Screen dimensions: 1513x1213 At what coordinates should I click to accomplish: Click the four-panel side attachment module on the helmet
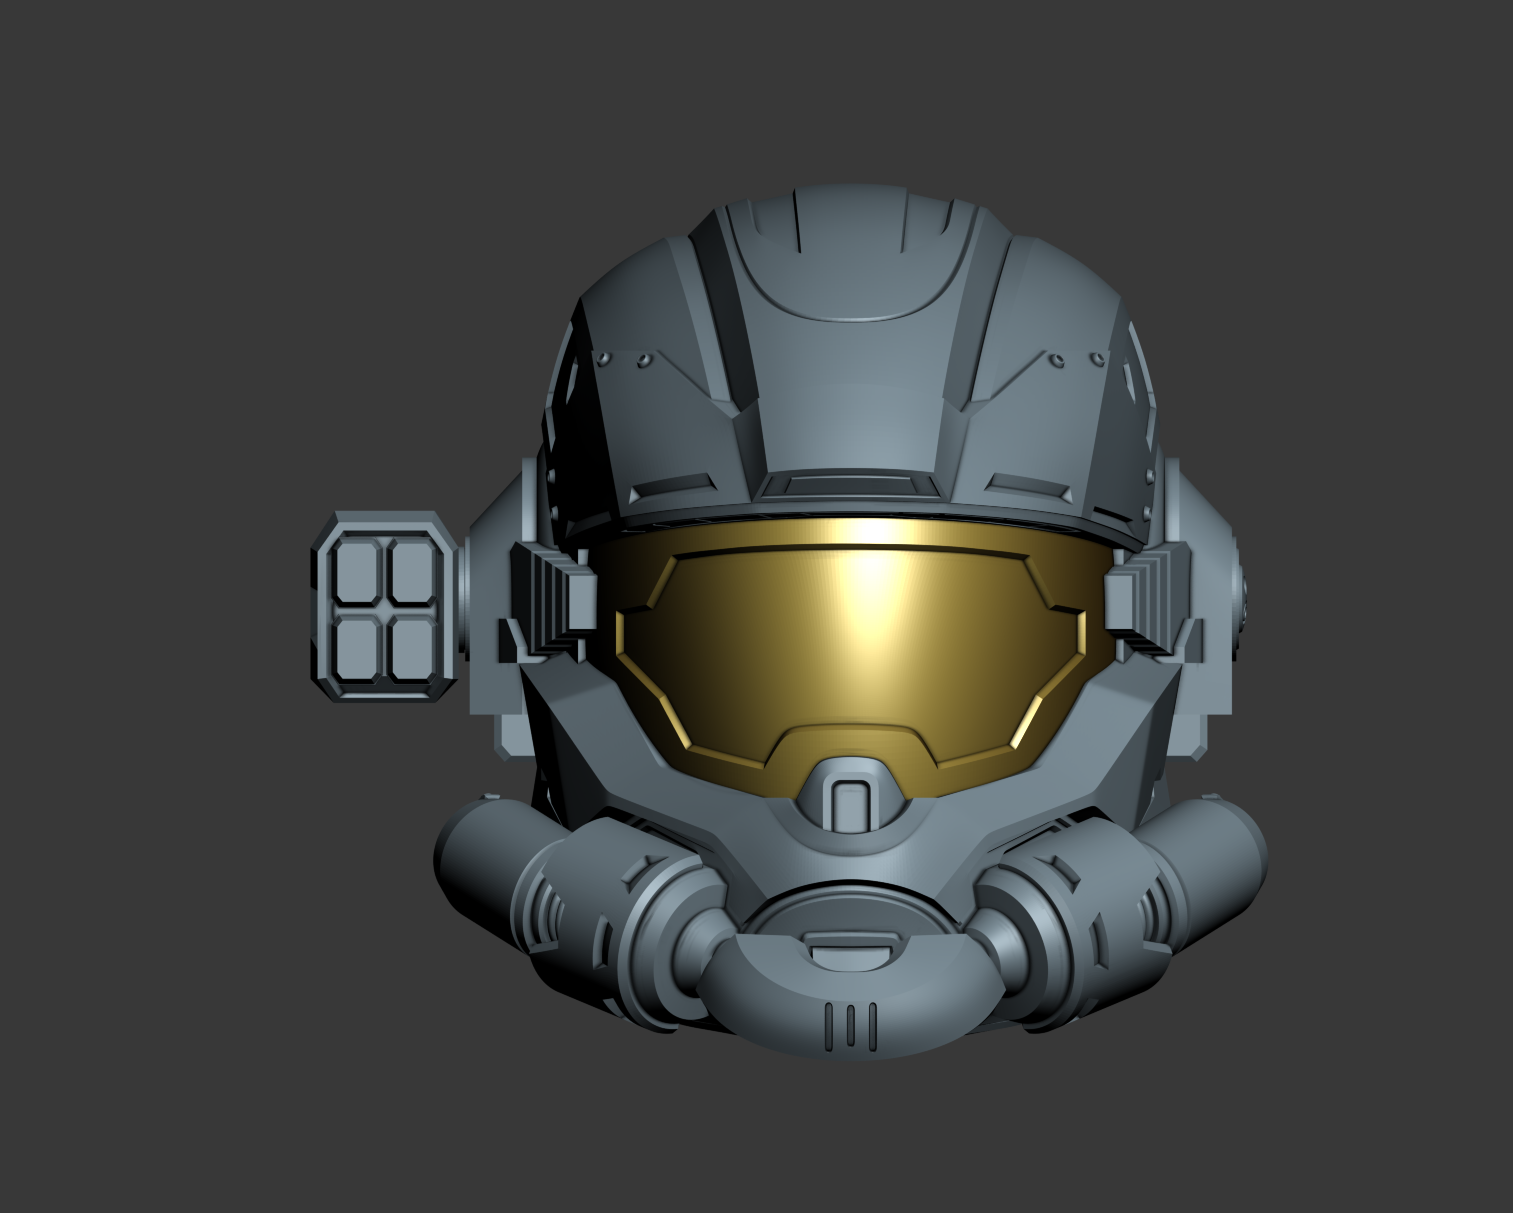(384, 606)
